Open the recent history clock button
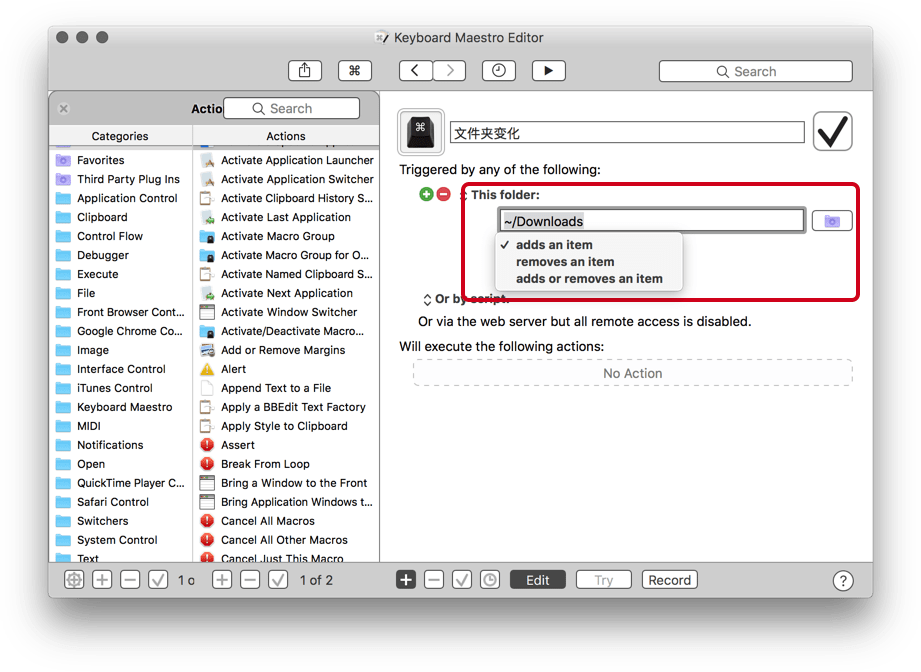The image size is (921, 672). point(498,70)
